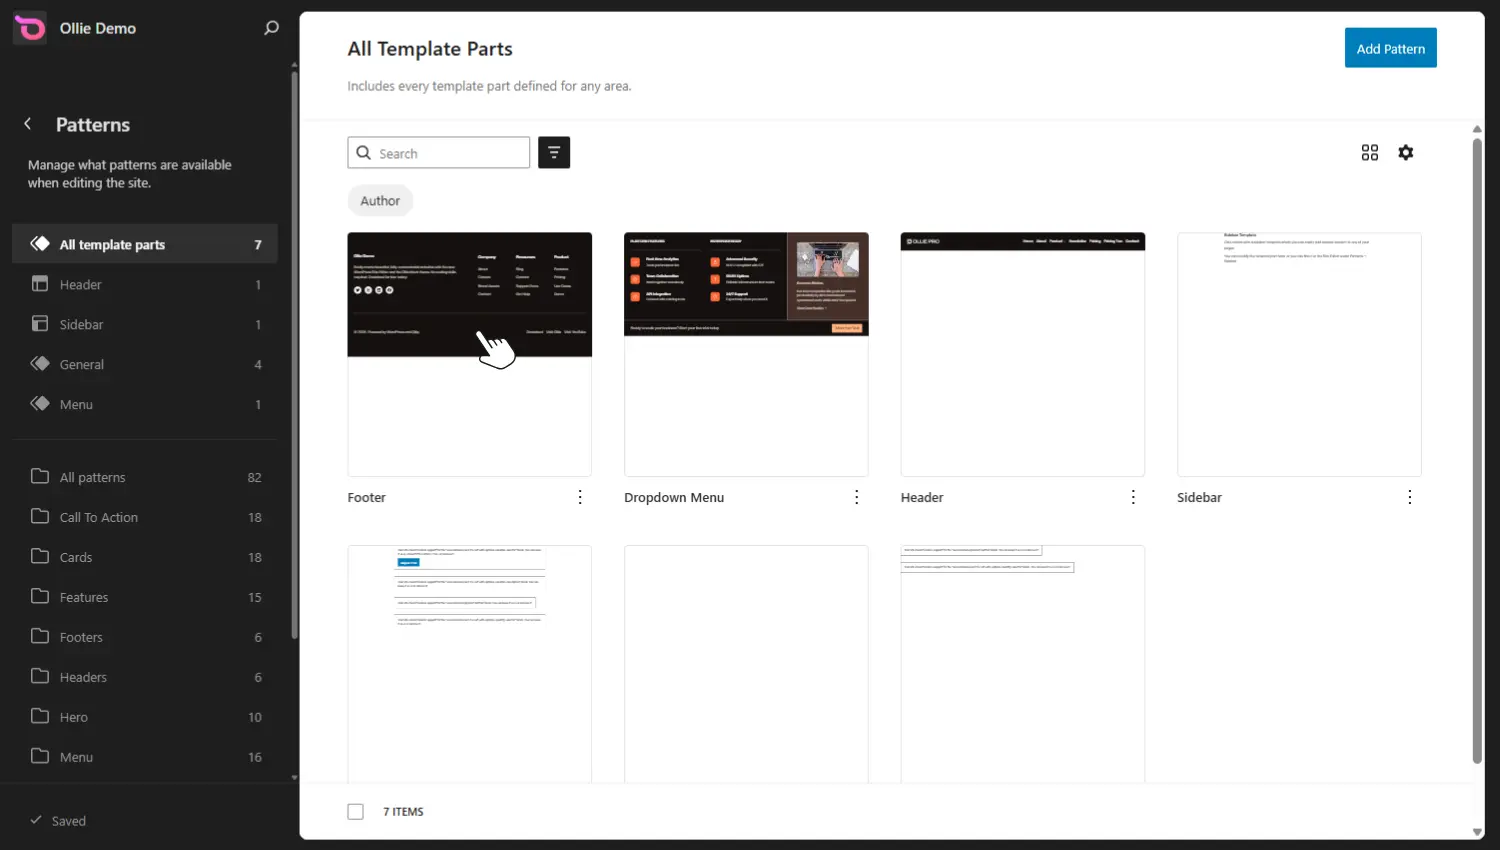Viewport: 1500px width, 850px height.
Task: Go back using the Patterns back arrow
Action: 28,124
